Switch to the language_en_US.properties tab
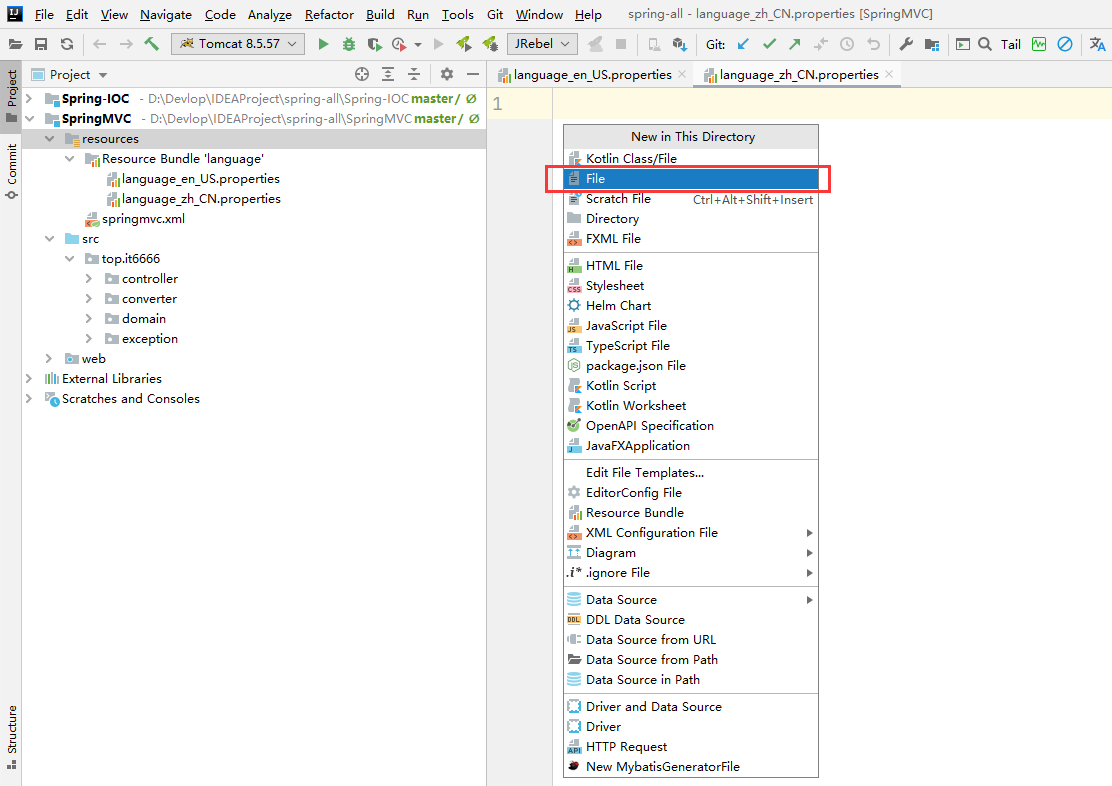The width and height of the screenshot is (1112, 786). [x=592, y=74]
